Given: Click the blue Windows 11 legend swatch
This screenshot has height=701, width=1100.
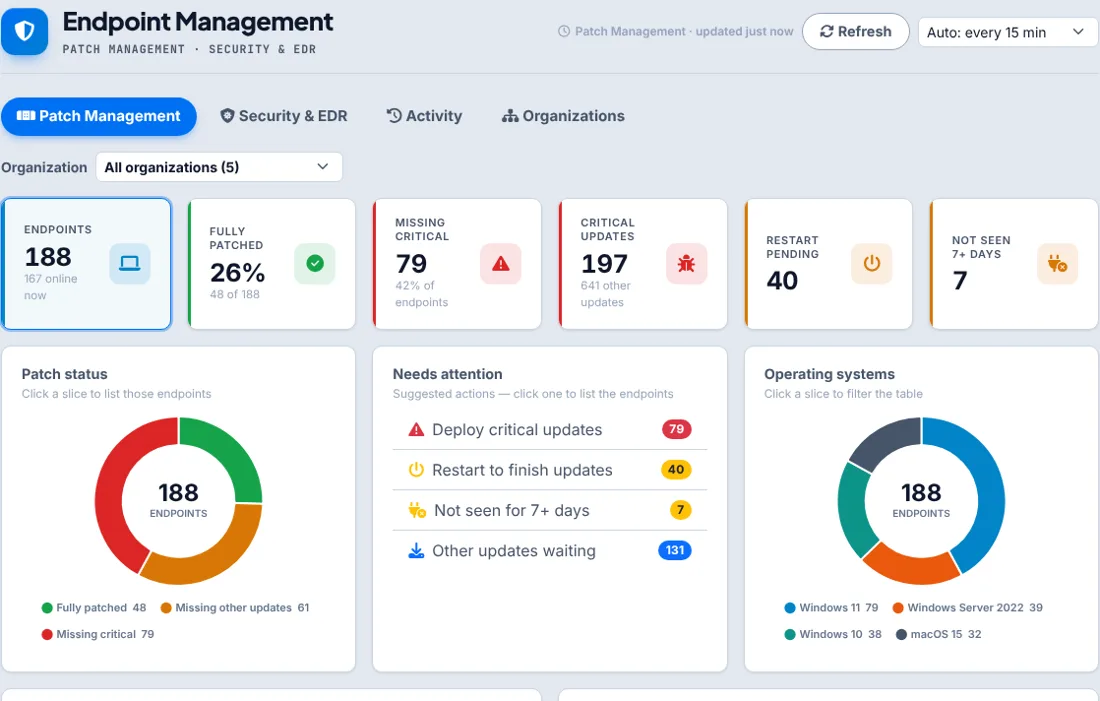Looking at the screenshot, I should pyautogui.click(x=790, y=608).
